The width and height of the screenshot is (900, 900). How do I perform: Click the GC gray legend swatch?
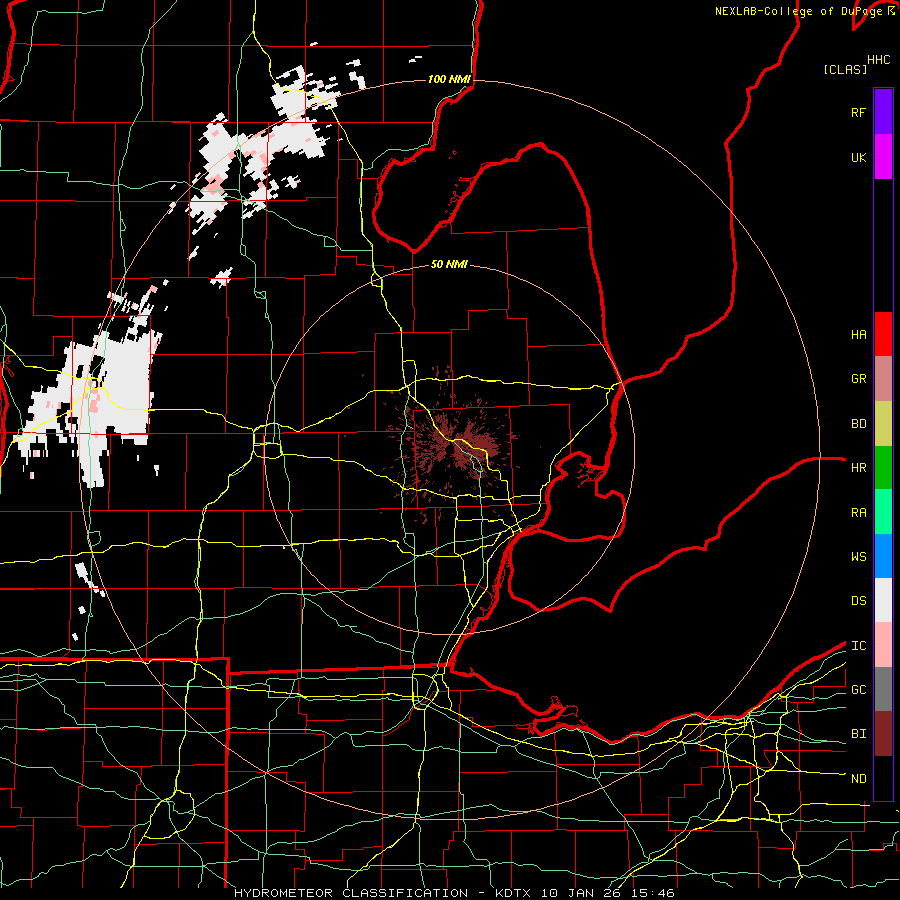883,689
